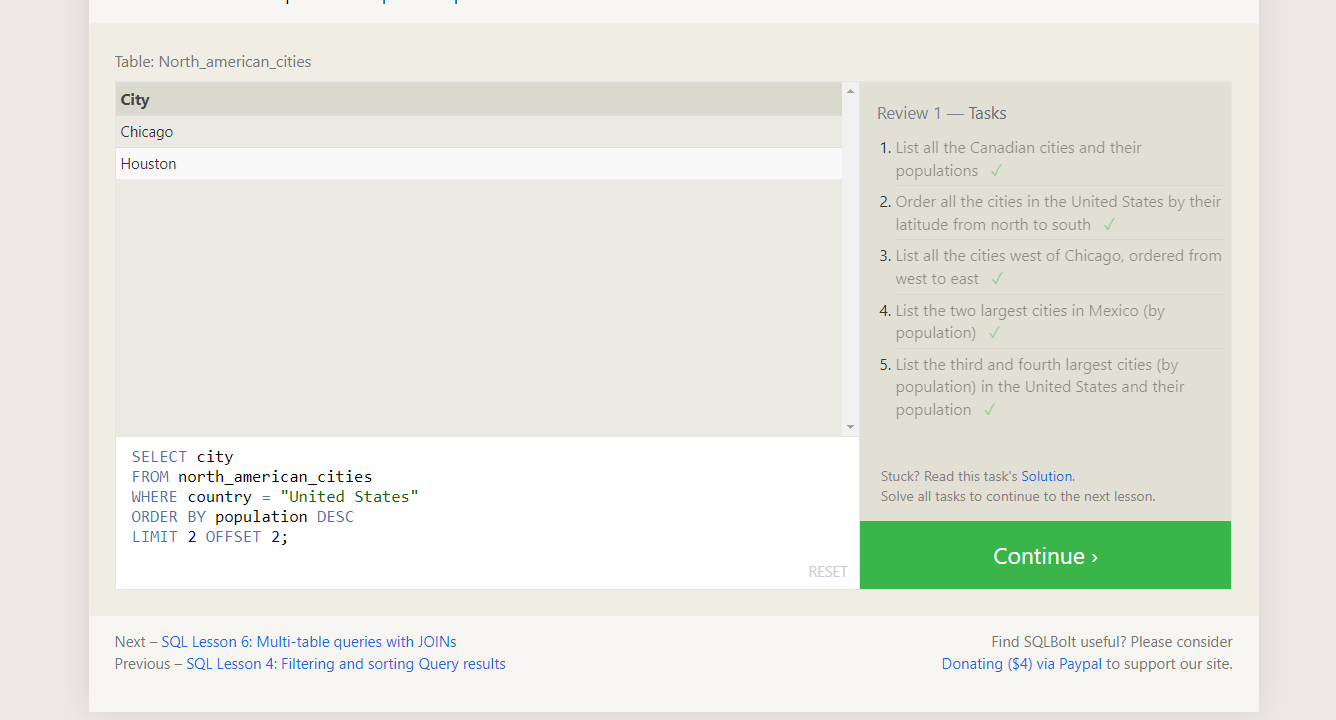
Task: Reset the SQL query with RESET
Action: (827, 572)
